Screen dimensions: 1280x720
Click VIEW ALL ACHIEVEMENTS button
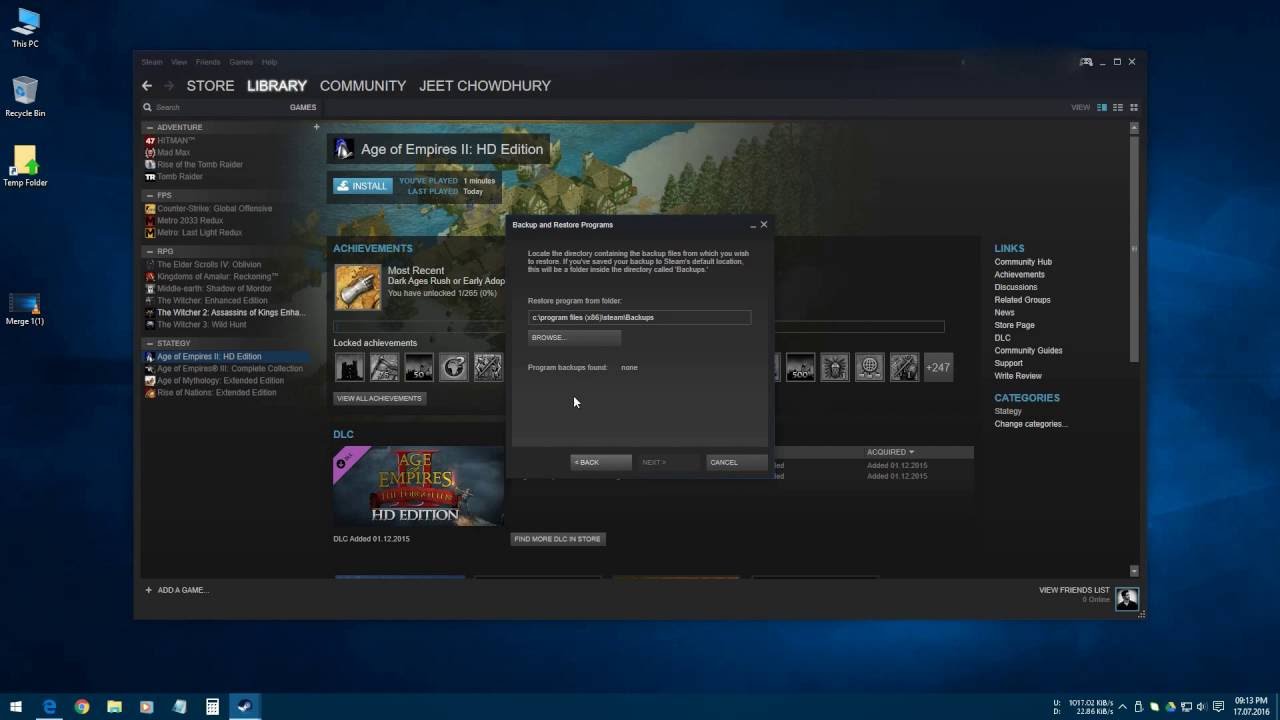click(380, 398)
